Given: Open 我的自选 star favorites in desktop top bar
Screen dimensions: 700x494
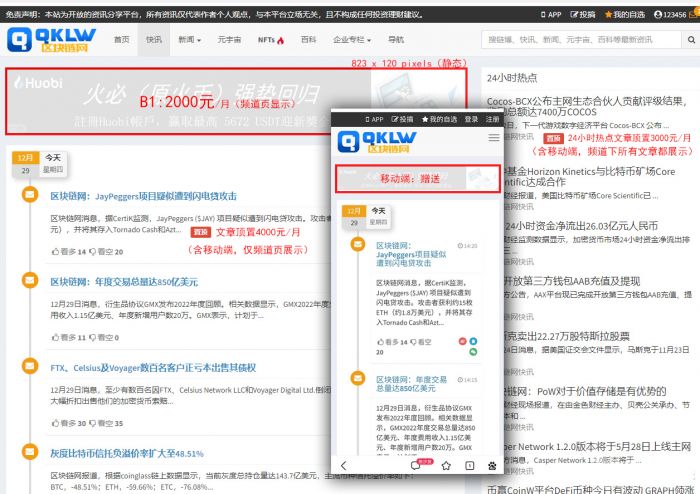Looking at the screenshot, I should tap(625, 14).
